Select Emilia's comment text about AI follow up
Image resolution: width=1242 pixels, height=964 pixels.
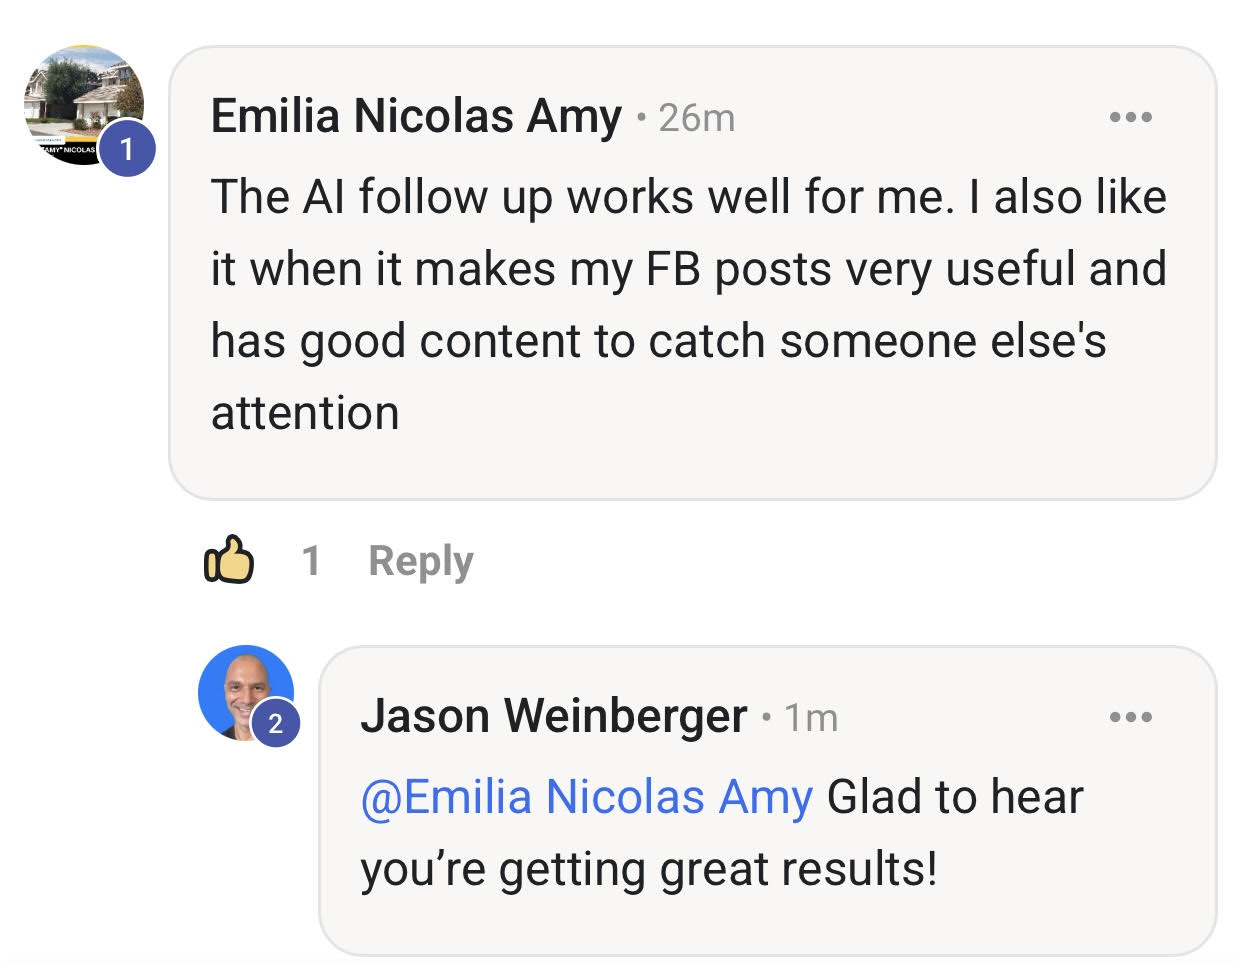click(x=688, y=304)
